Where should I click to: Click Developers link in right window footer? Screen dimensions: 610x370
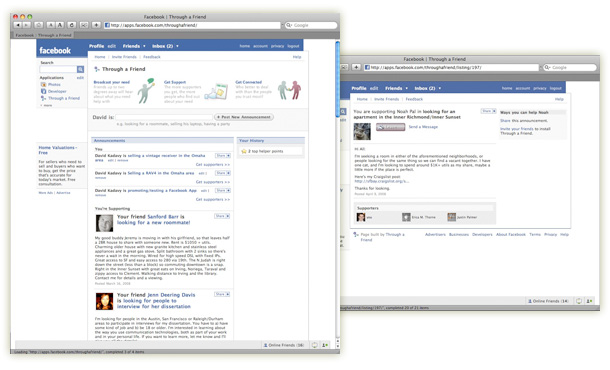[x=482, y=235]
